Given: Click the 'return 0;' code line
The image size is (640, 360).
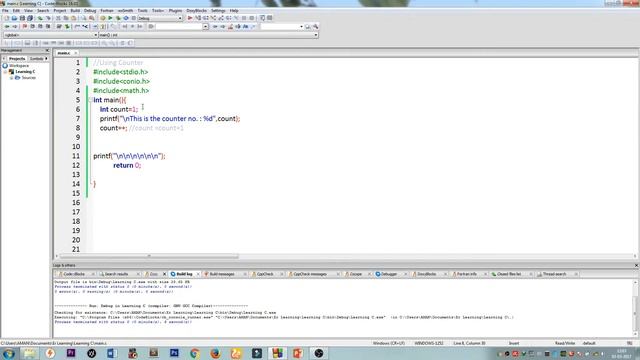Looking at the screenshot, I should [127, 165].
